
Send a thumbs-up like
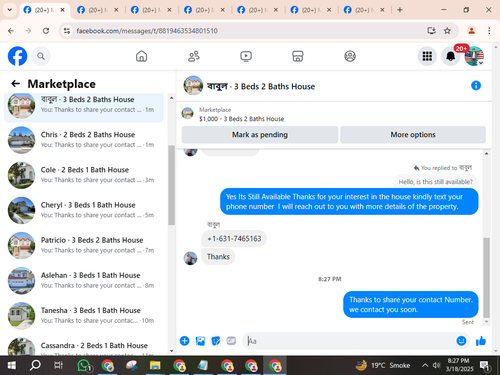(x=481, y=341)
